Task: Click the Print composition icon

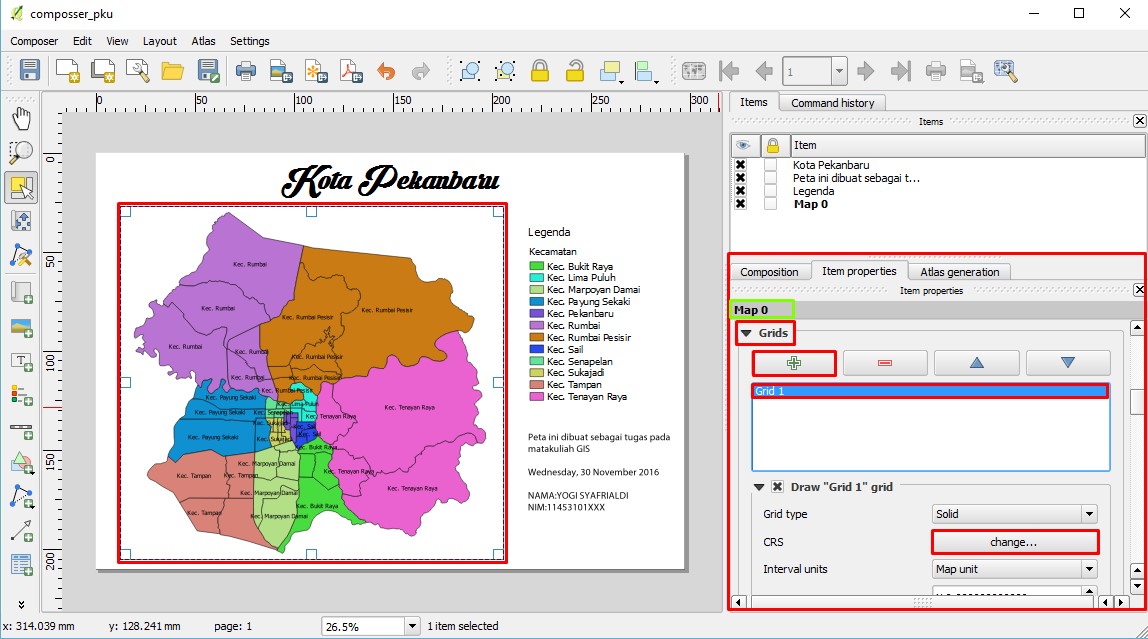Action: click(246, 71)
